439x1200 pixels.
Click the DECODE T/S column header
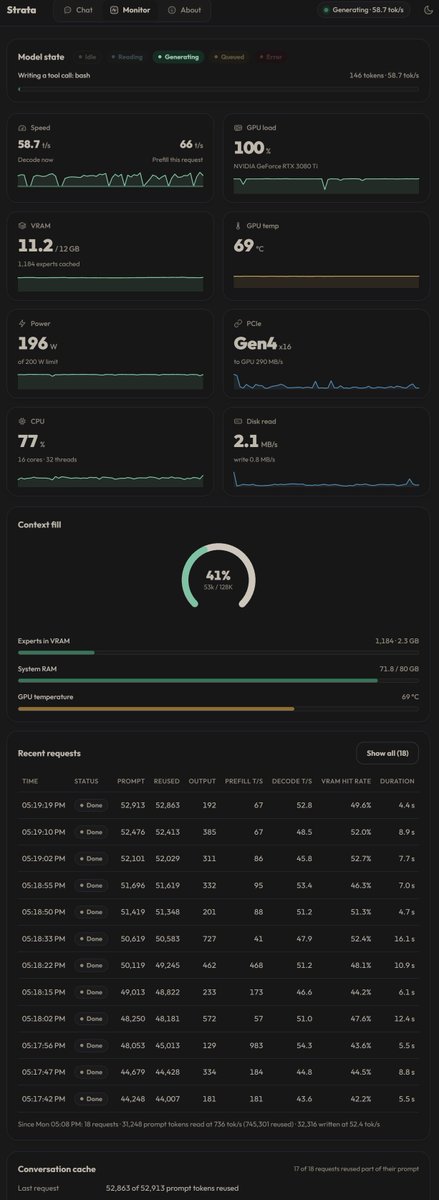tap(293, 781)
